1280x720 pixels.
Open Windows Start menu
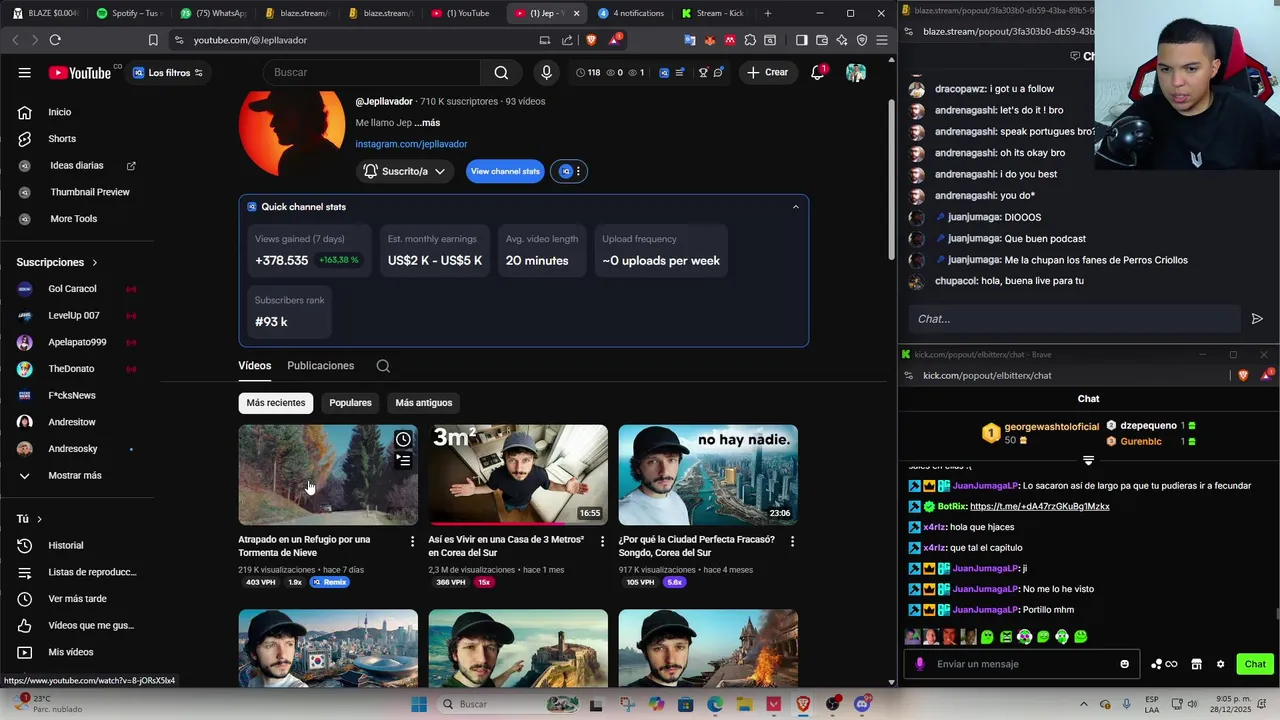pyautogui.click(x=419, y=704)
